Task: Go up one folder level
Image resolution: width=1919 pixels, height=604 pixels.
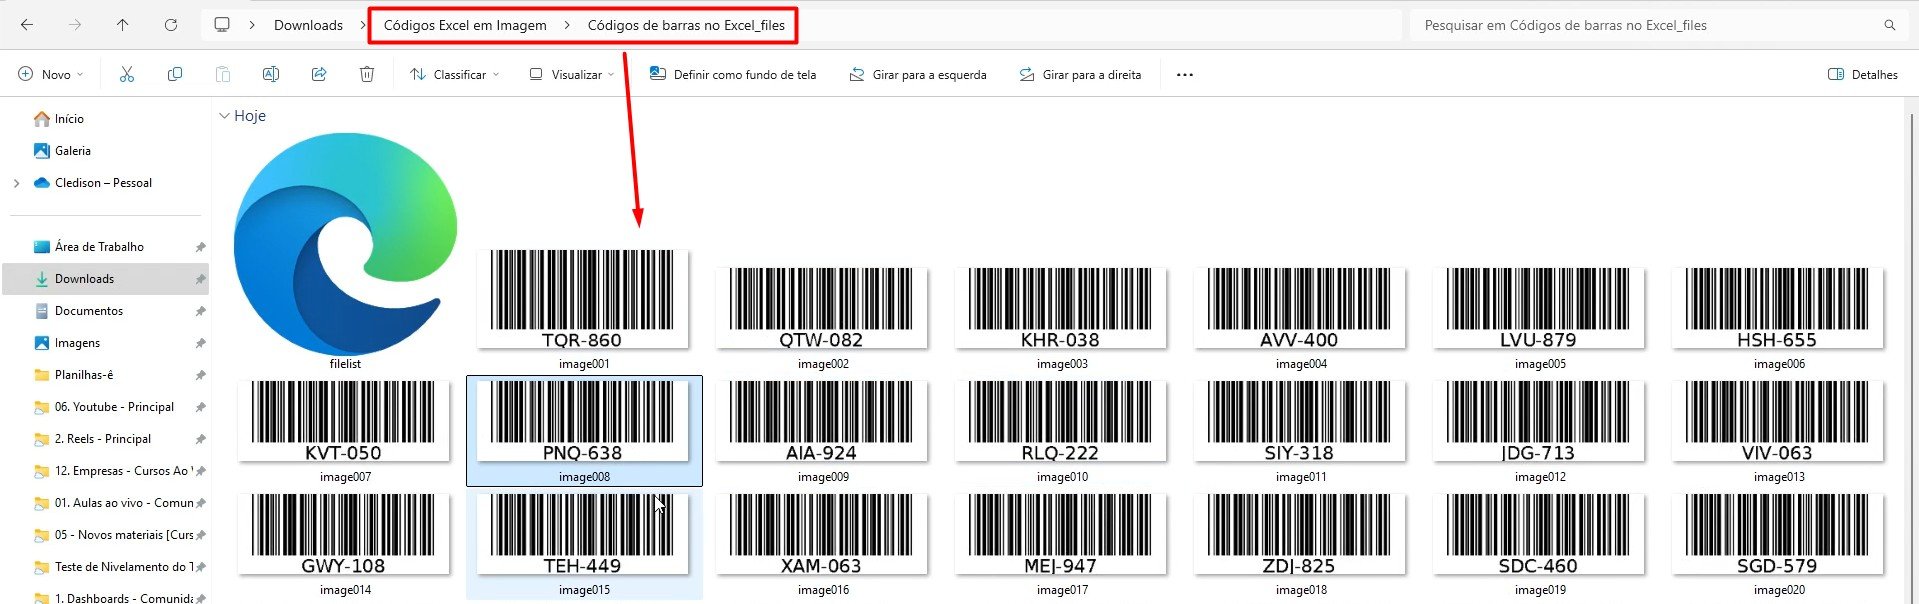Action: coord(123,25)
